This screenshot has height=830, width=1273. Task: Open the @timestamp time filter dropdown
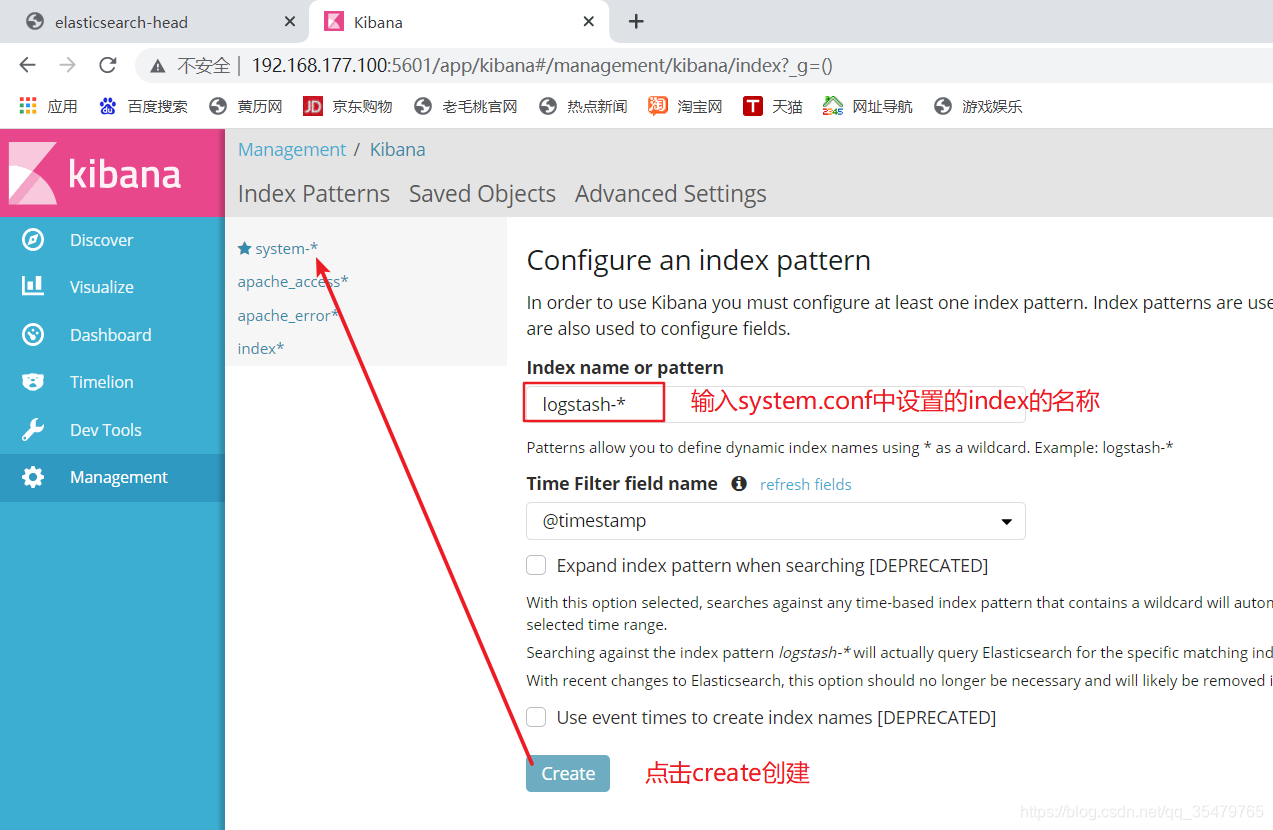pyautogui.click(x=776, y=521)
